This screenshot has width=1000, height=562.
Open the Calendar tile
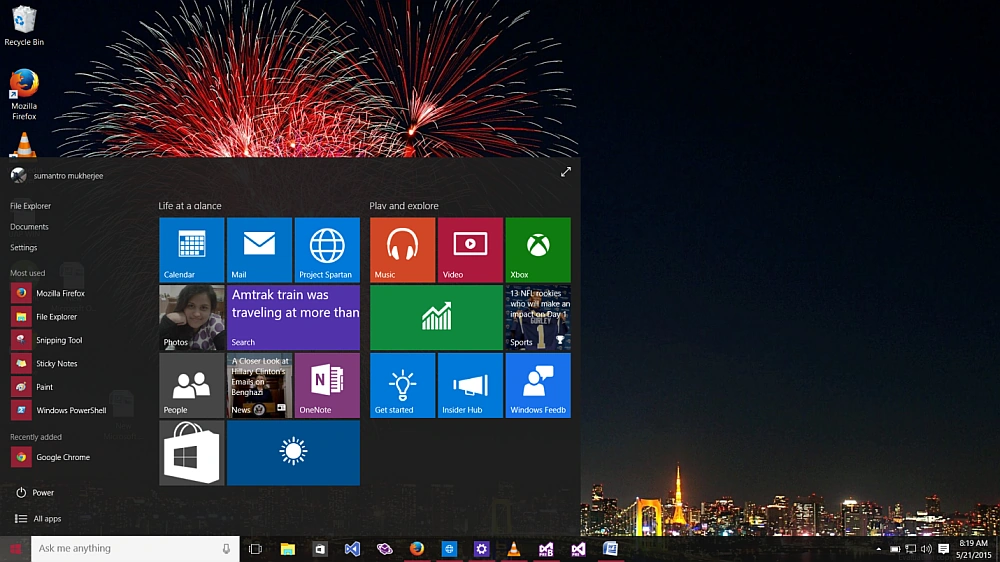click(191, 249)
